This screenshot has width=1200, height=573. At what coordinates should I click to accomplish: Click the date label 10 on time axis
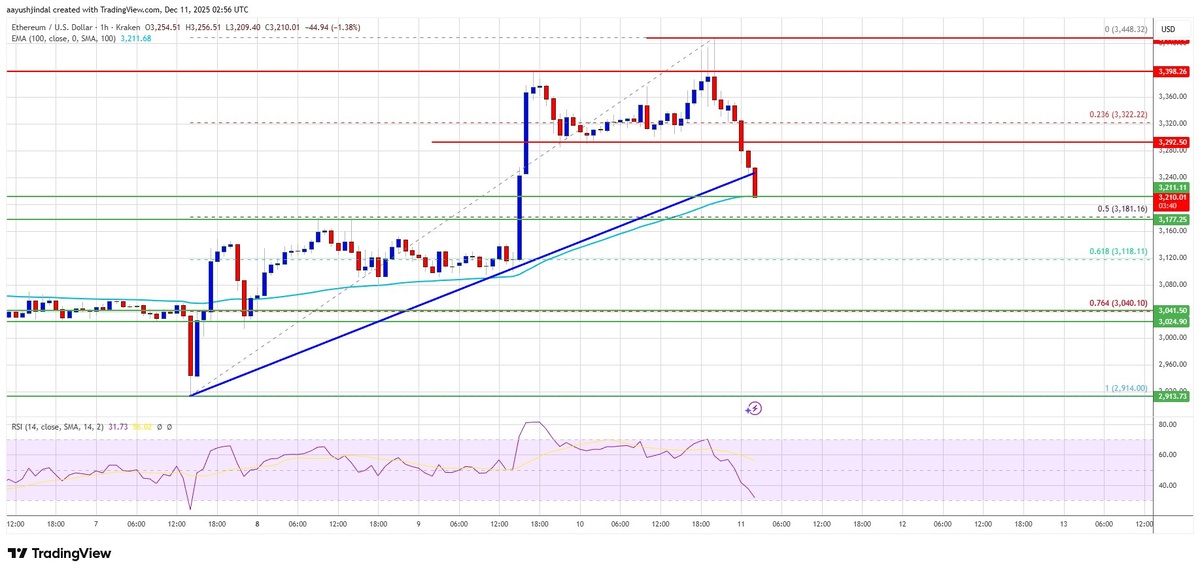(x=580, y=523)
